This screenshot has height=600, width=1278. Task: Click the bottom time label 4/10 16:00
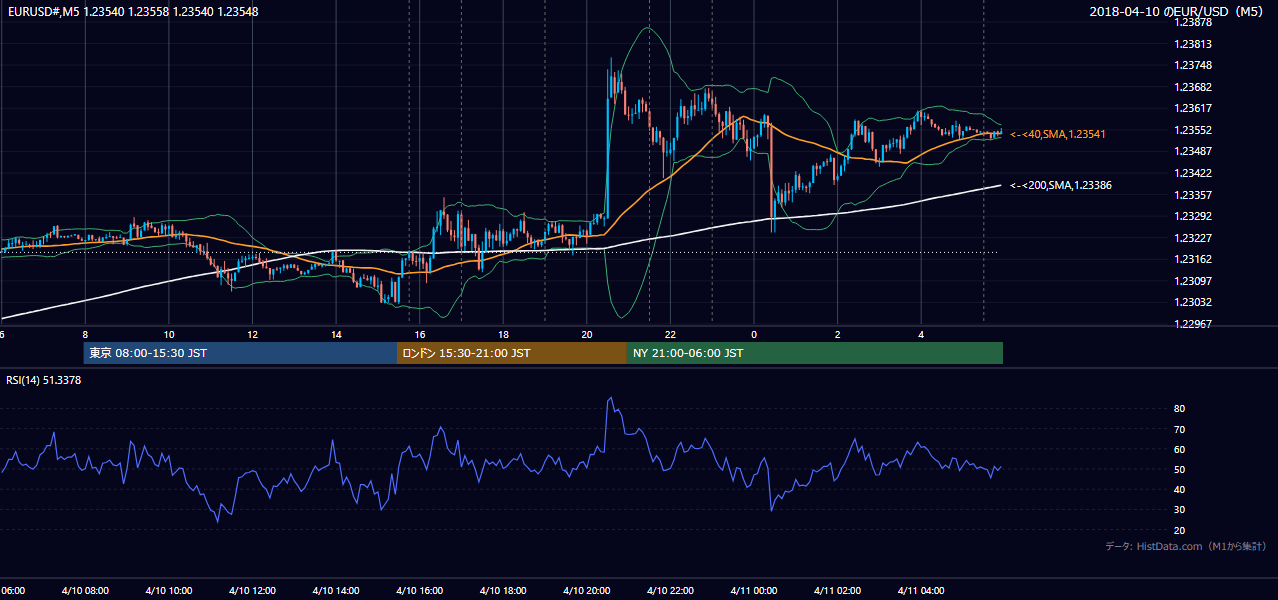pos(419,591)
